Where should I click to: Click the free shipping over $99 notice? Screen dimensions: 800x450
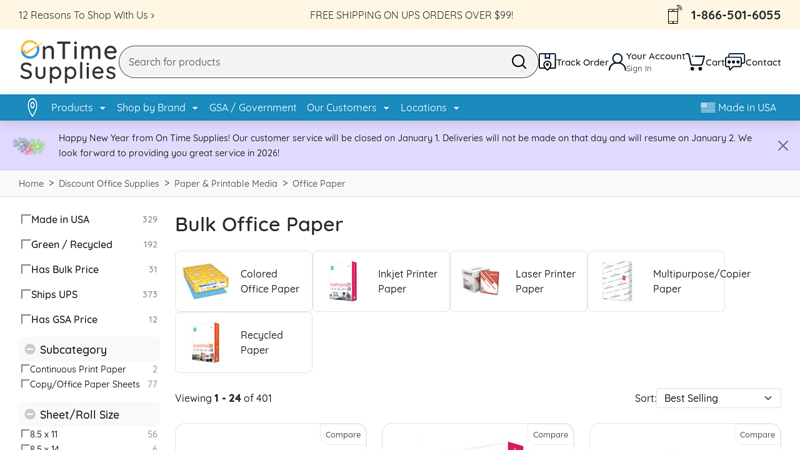coord(411,15)
